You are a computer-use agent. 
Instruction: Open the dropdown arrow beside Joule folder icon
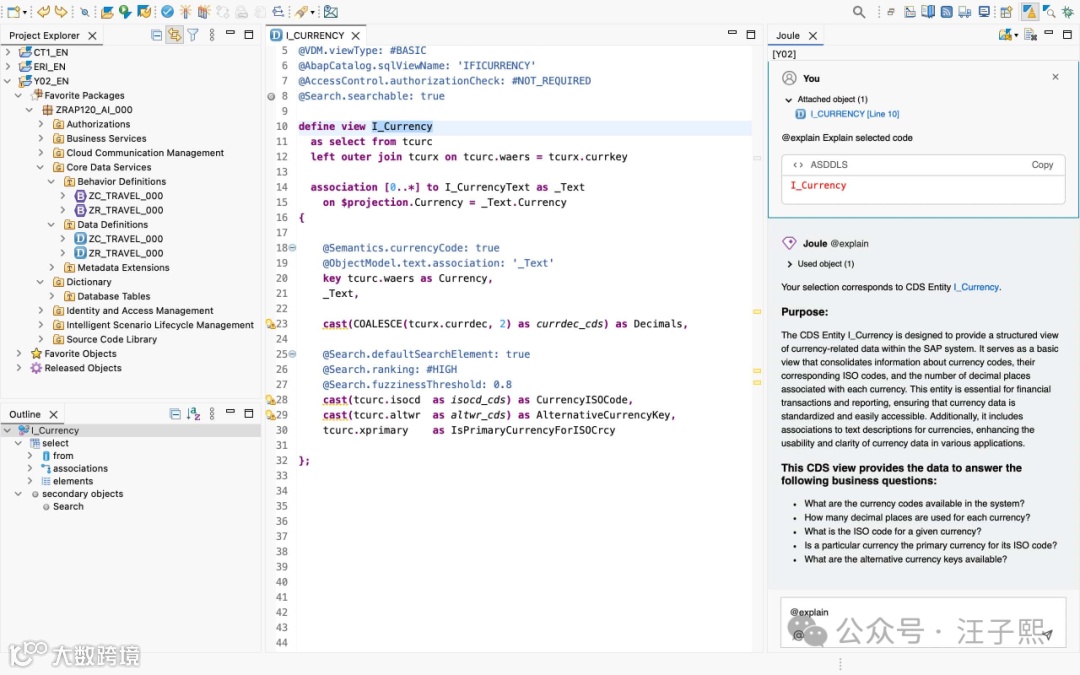(1016, 36)
